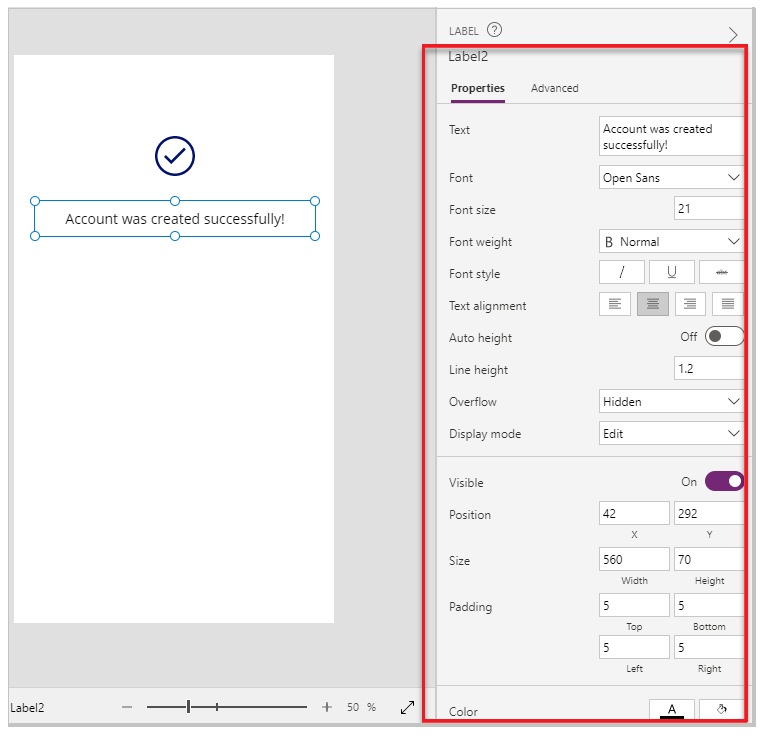764x736 pixels.
Task: Click the Font size field showing 21
Action: (709, 208)
